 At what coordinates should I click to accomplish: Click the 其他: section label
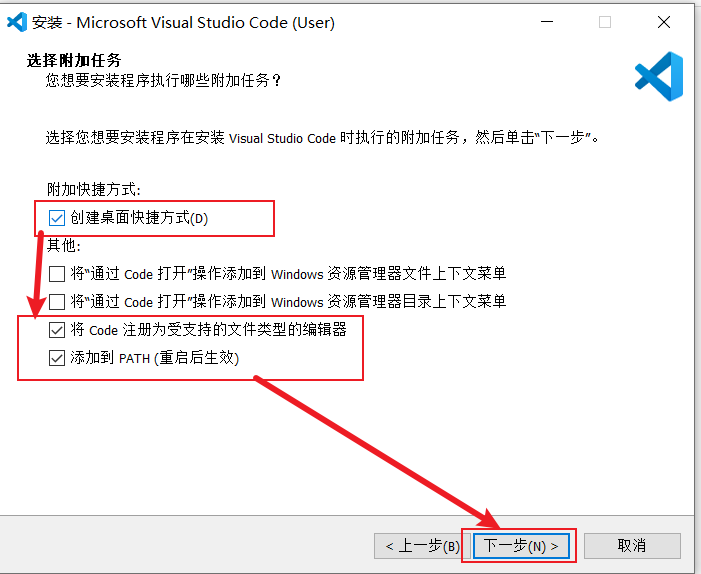coord(64,245)
